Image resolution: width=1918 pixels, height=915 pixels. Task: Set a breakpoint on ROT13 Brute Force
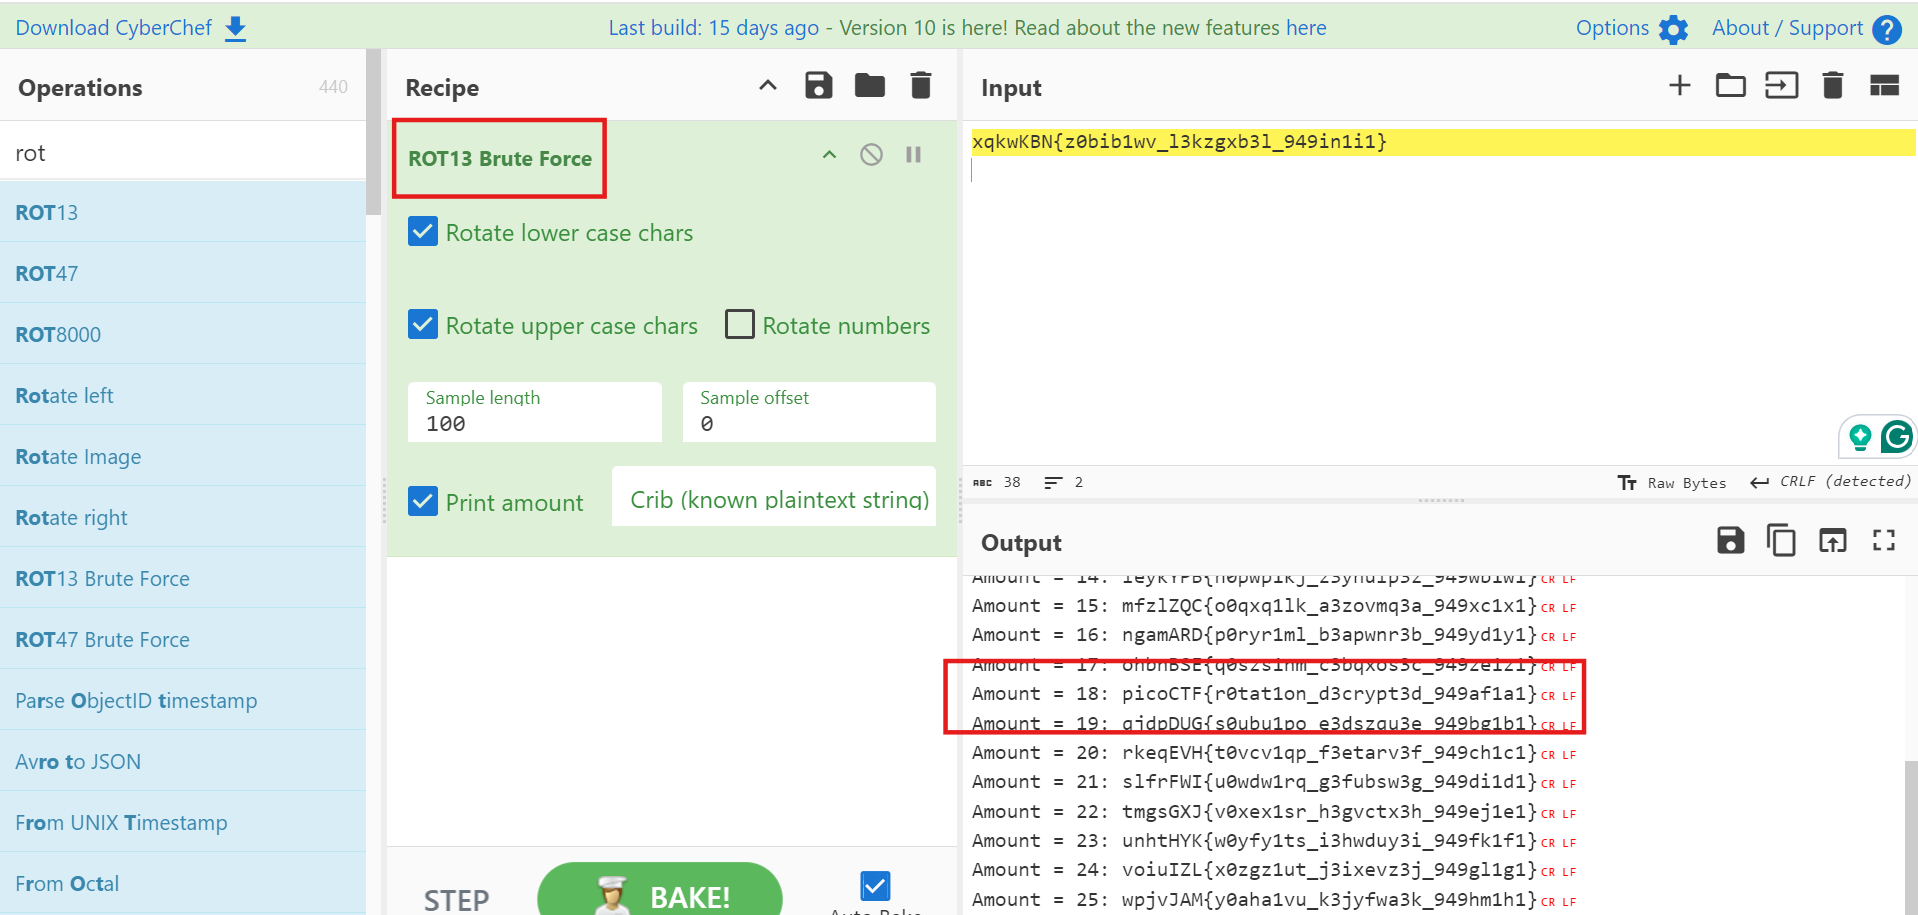coord(913,155)
